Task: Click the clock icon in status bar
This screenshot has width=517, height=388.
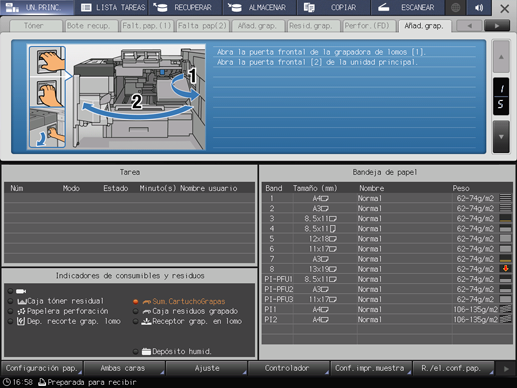Action: (6, 382)
